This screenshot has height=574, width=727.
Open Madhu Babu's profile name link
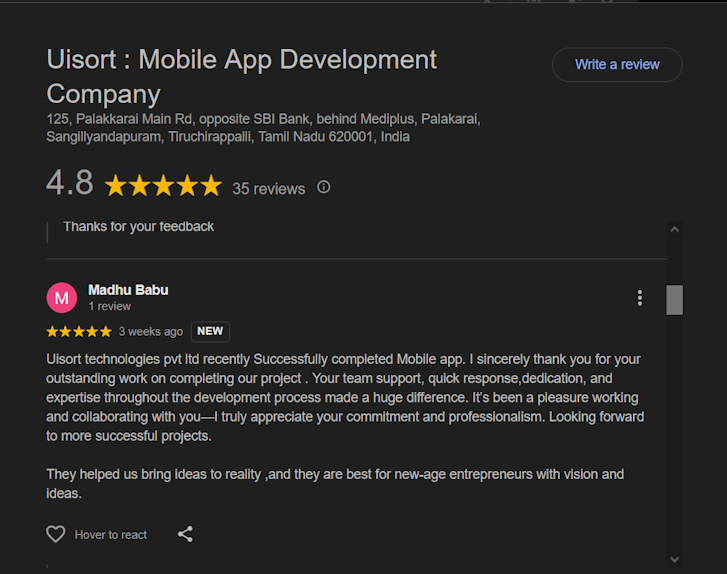[x=128, y=290]
